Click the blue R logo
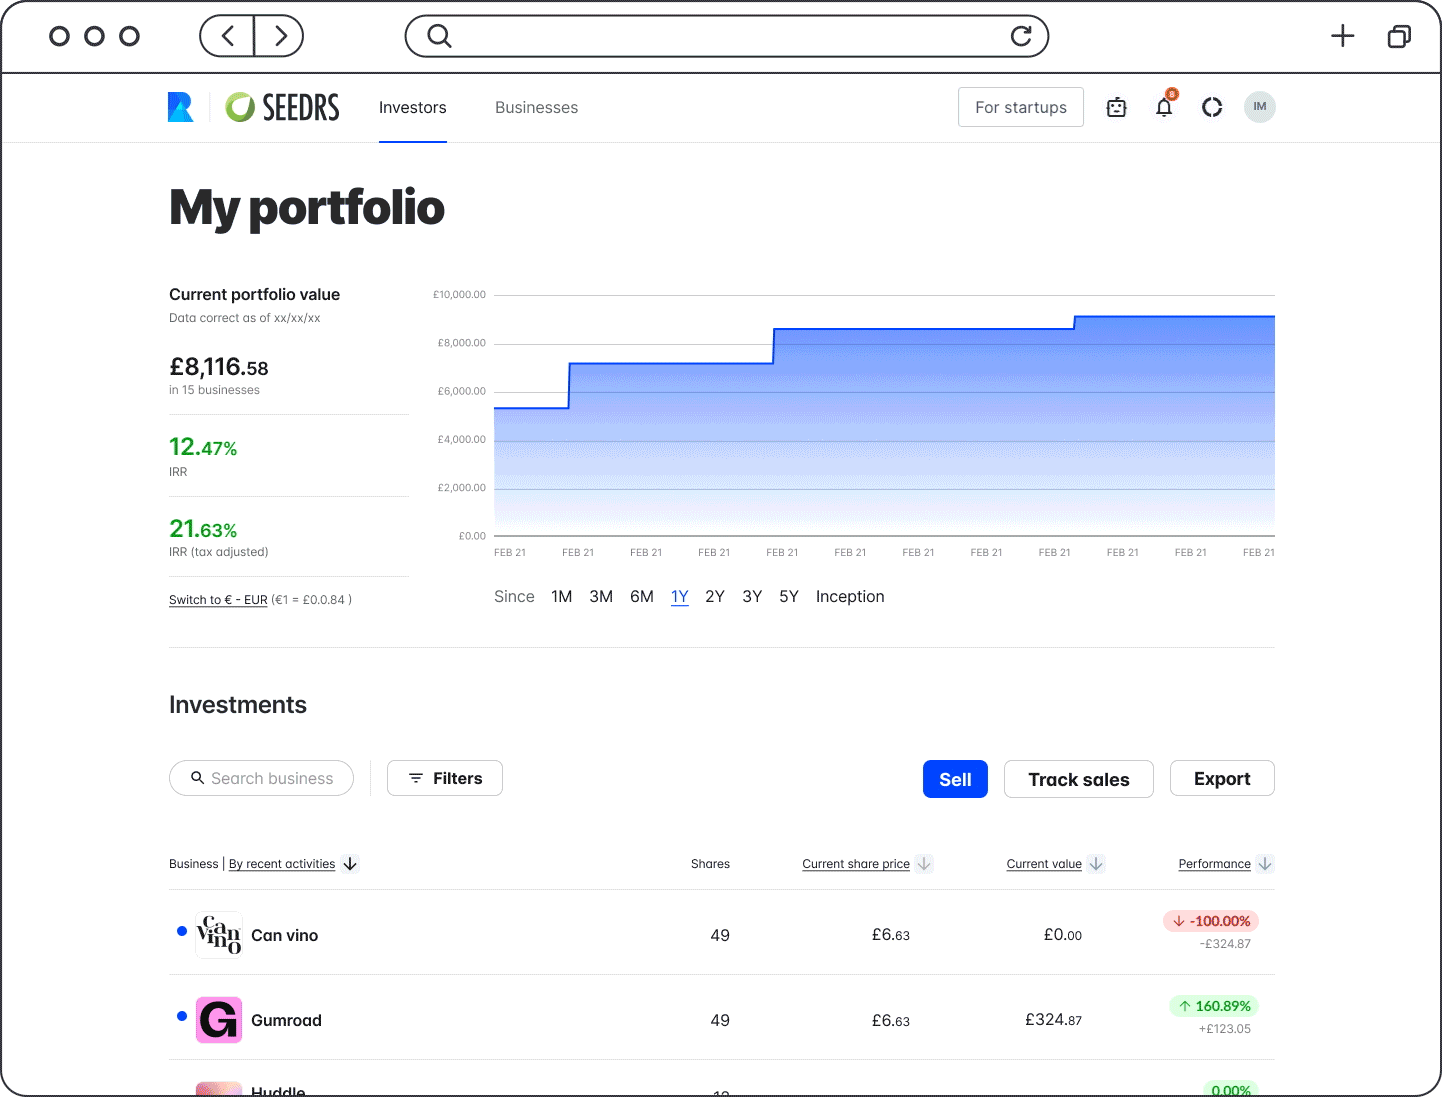1442x1097 pixels. pos(180,107)
